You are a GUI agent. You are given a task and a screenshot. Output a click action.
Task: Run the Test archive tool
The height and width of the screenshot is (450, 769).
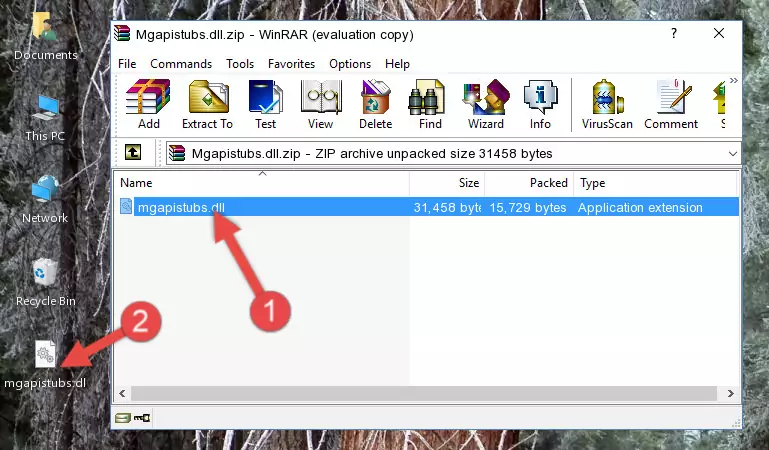(x=265, y=104)
